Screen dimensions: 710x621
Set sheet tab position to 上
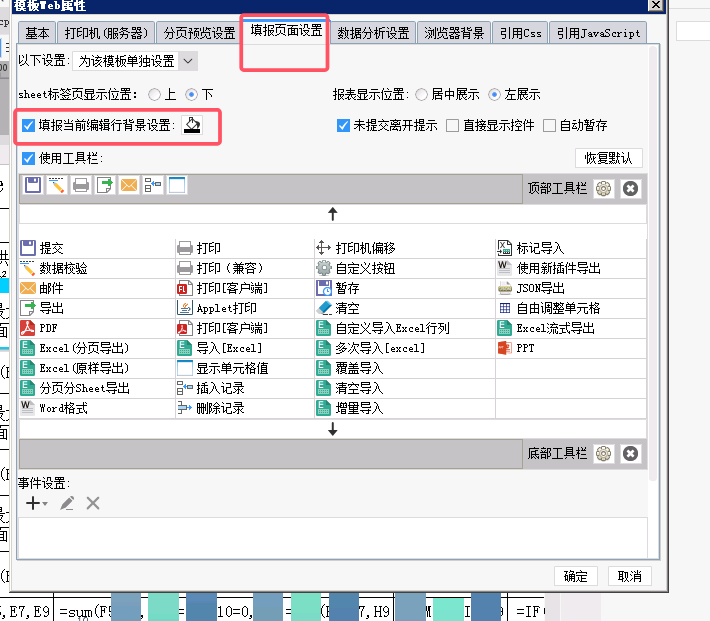pyautogui.click(x=154, y=95)
